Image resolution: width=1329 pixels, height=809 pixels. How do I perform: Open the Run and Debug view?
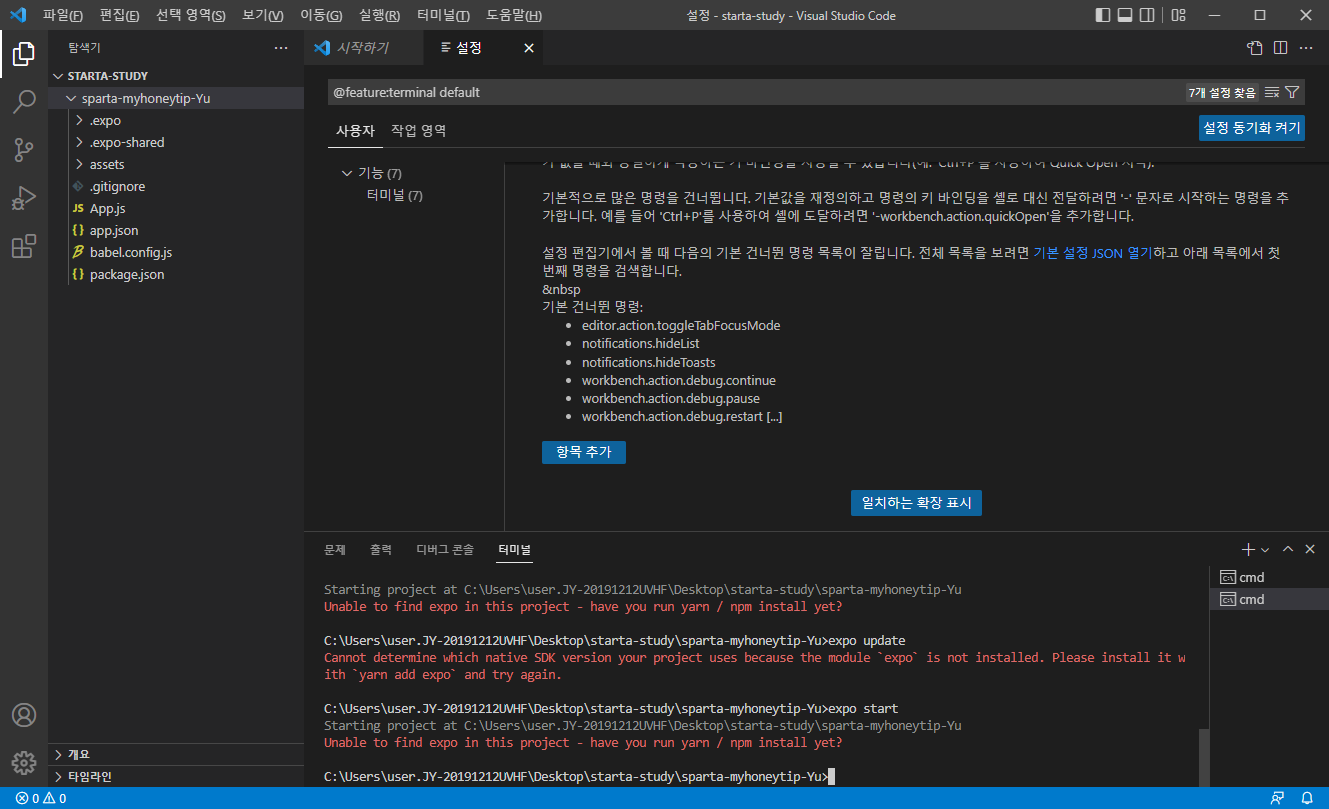24,198
